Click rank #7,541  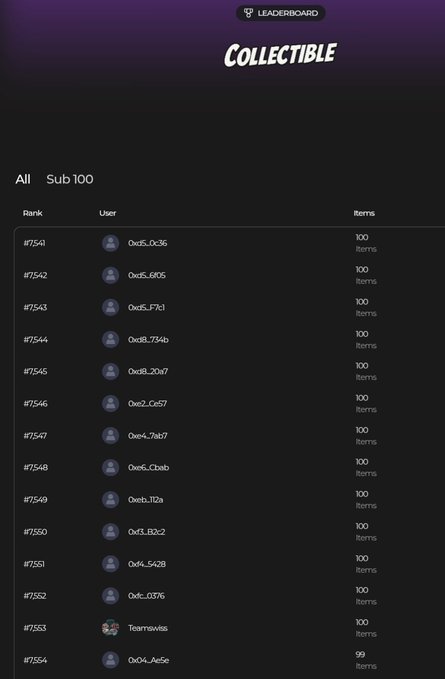click(34, 243)
